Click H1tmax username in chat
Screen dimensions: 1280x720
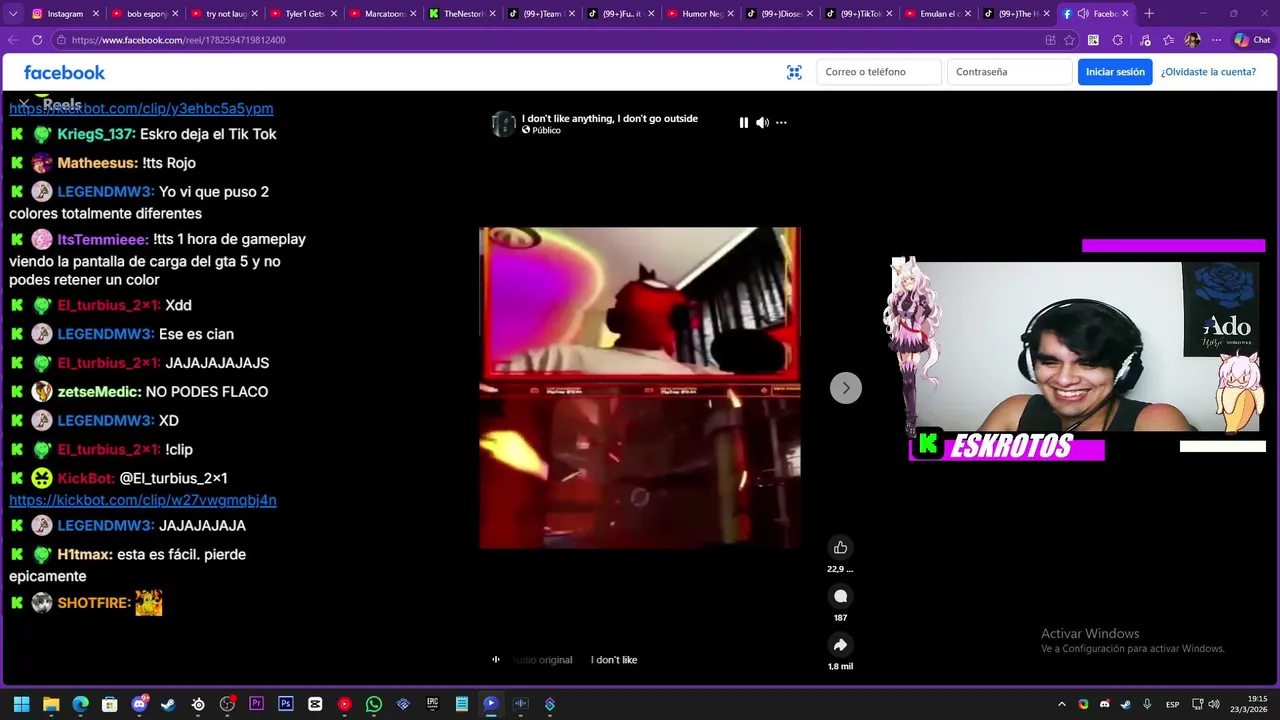point(83,554)
